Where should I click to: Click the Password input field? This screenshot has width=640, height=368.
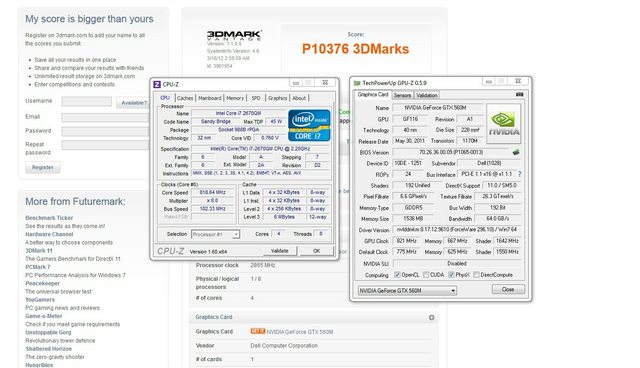105,131
